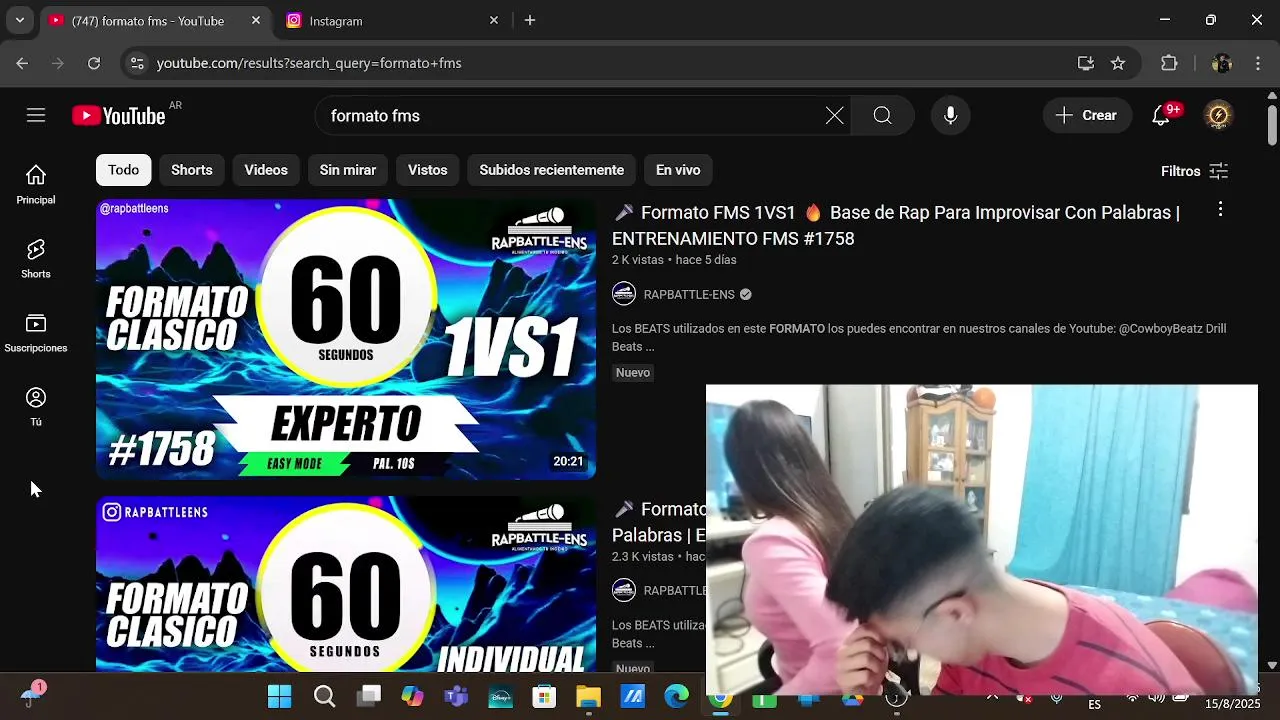Reload the page
1280x720 pixels.
[x=94, y=63]
